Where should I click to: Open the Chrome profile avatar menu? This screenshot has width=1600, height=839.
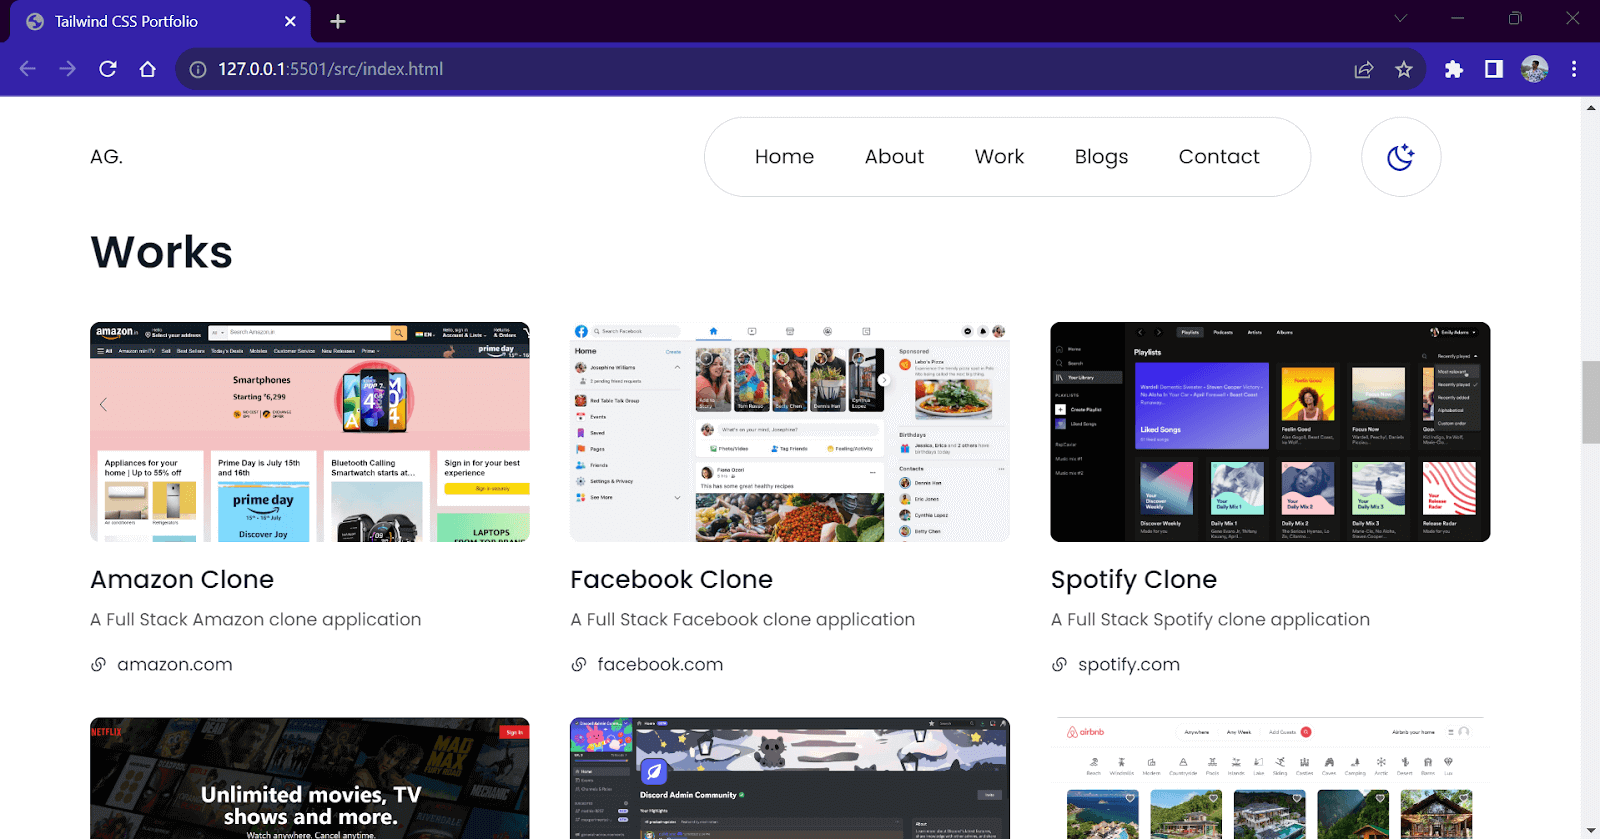[1534, 69]
